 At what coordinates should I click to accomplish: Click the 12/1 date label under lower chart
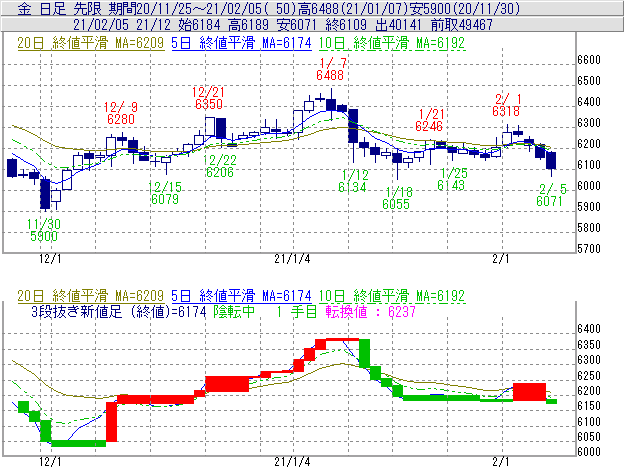[50, 462]
